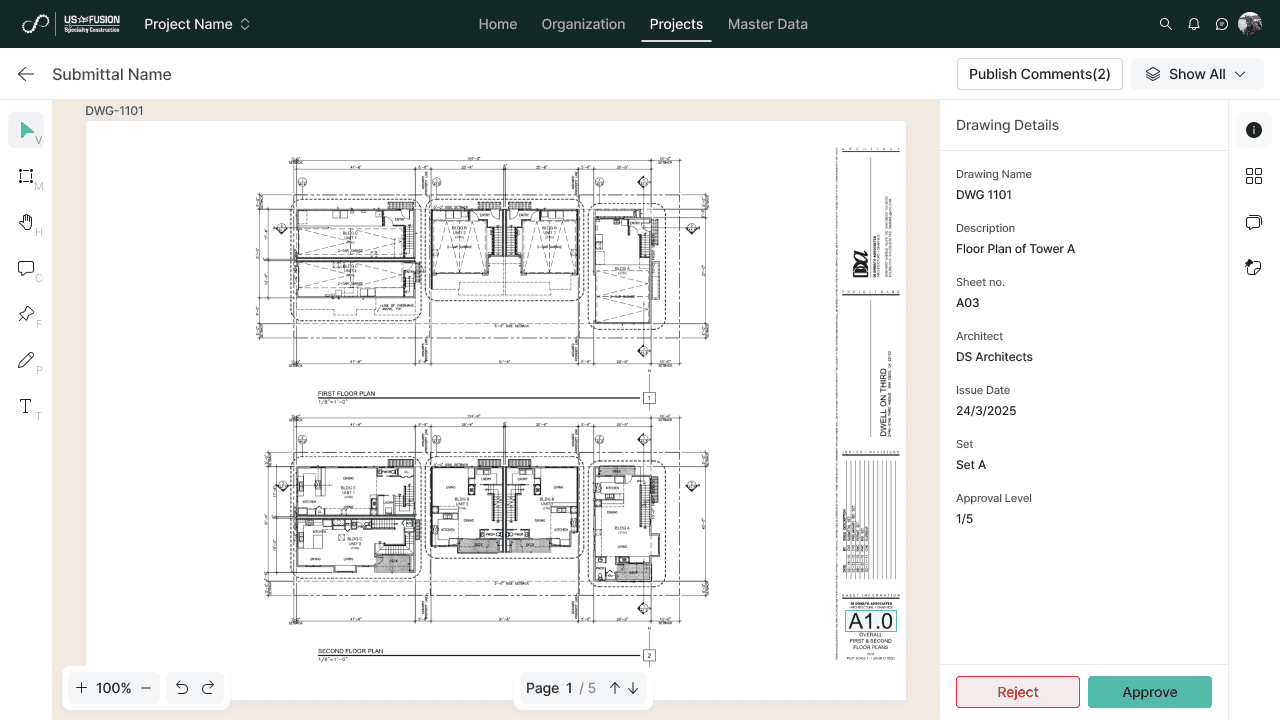Viewport: 1280px width, 720px height.
Task: Click Publish Comments(2) button
Action: click(1040, 74)
